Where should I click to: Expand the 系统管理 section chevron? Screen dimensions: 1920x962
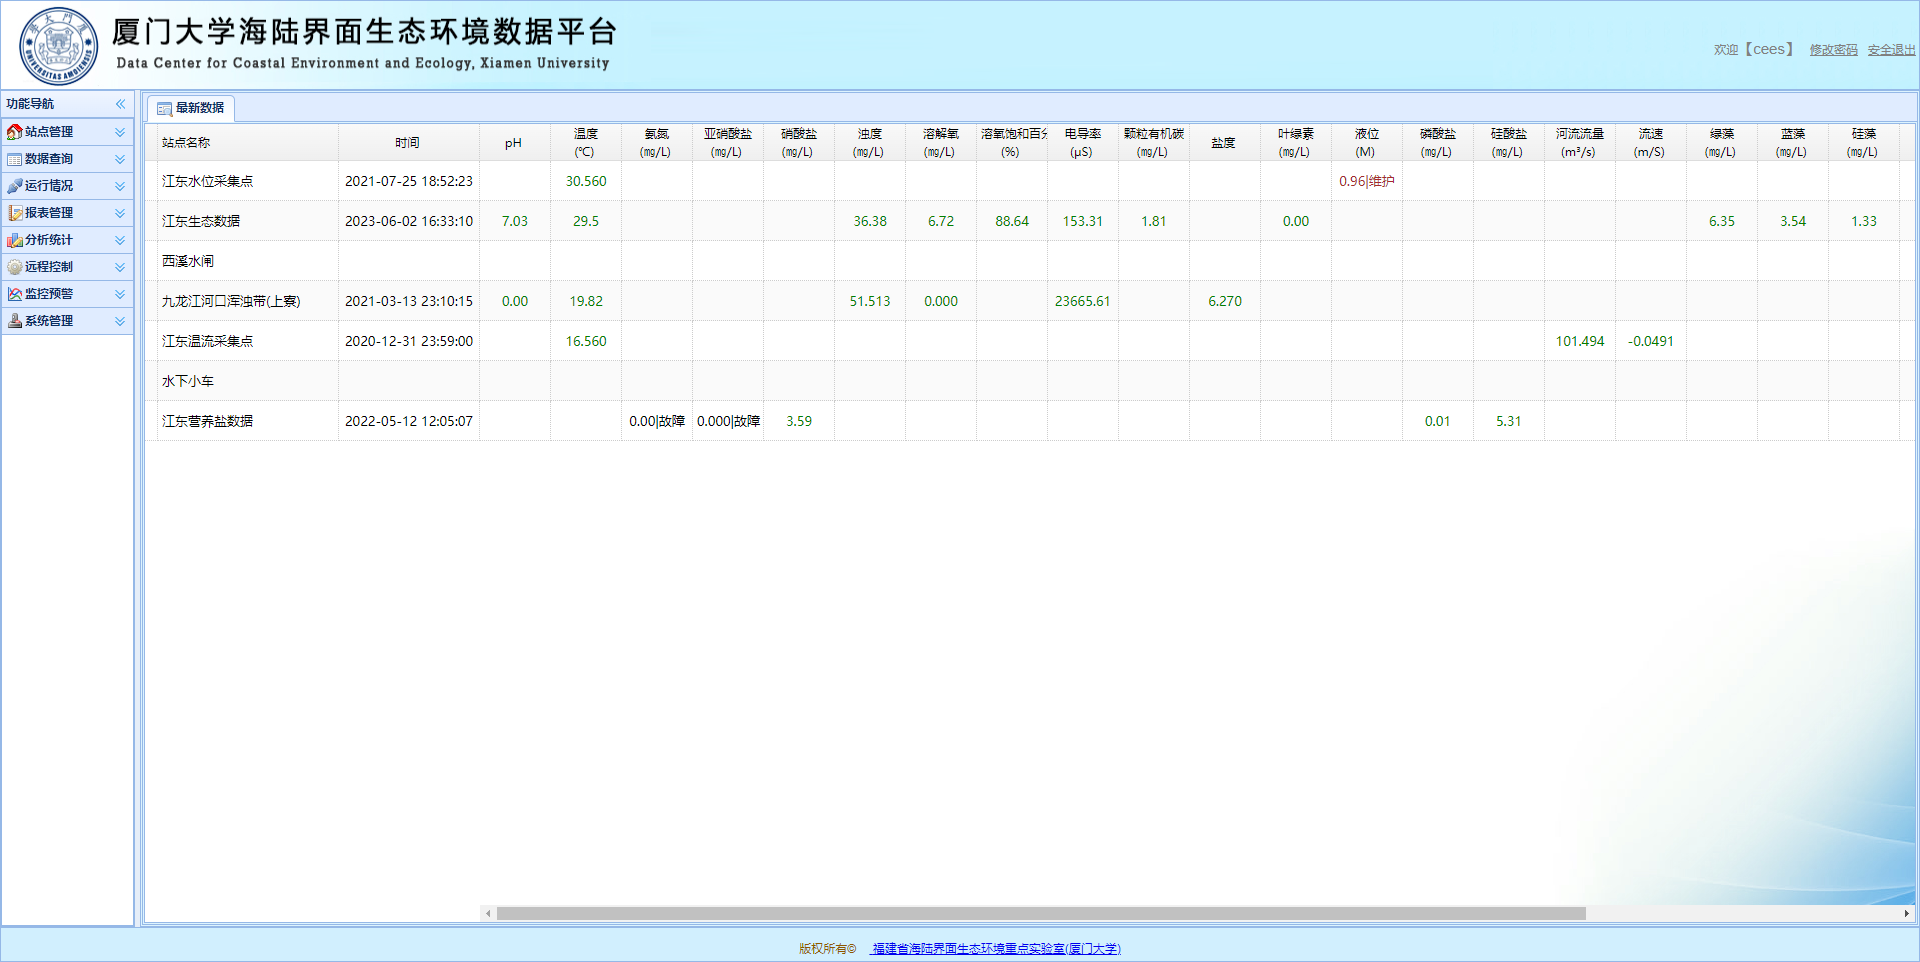120,321
